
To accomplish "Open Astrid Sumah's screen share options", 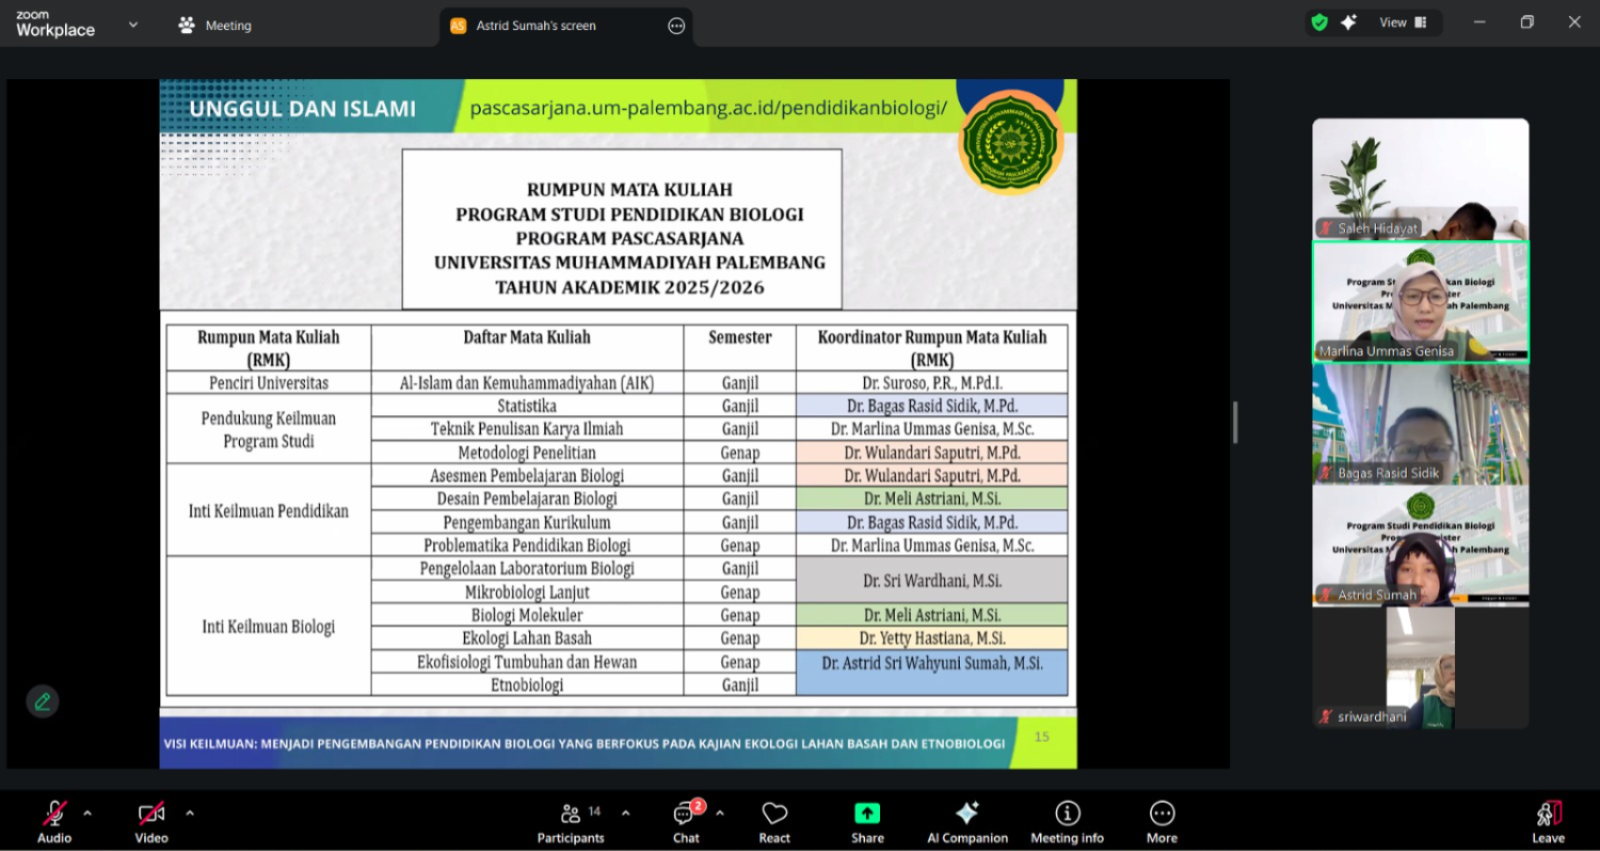I will [x=676, y=26].
